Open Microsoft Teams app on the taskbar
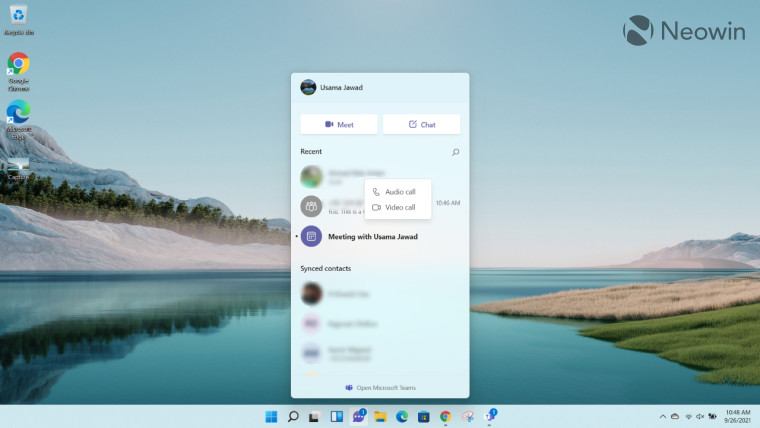 (490, 416)
